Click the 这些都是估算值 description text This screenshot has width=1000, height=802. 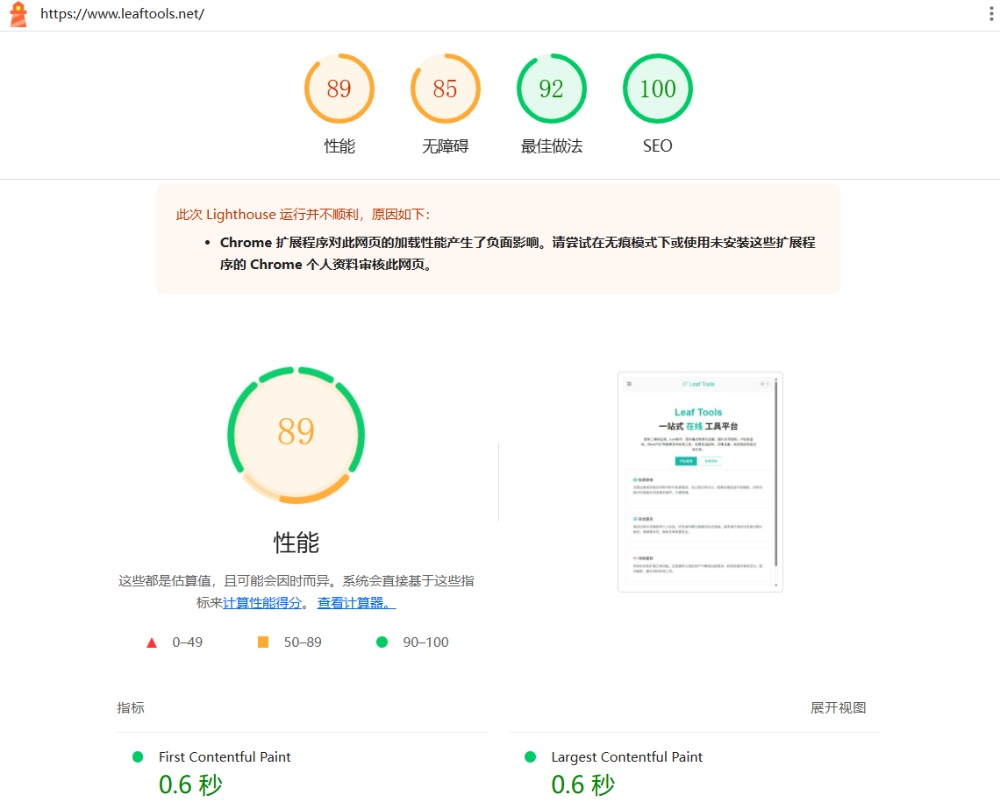pos(296,592)
